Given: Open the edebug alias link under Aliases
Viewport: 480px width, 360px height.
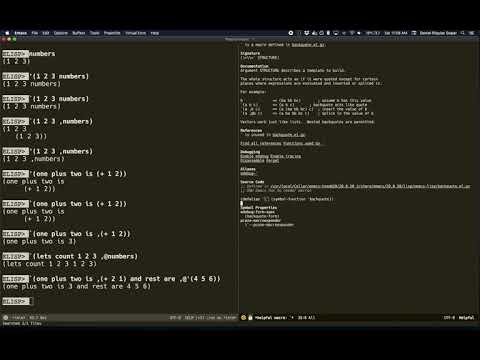Looking at the screenshot, I should [x=247, y=174].
